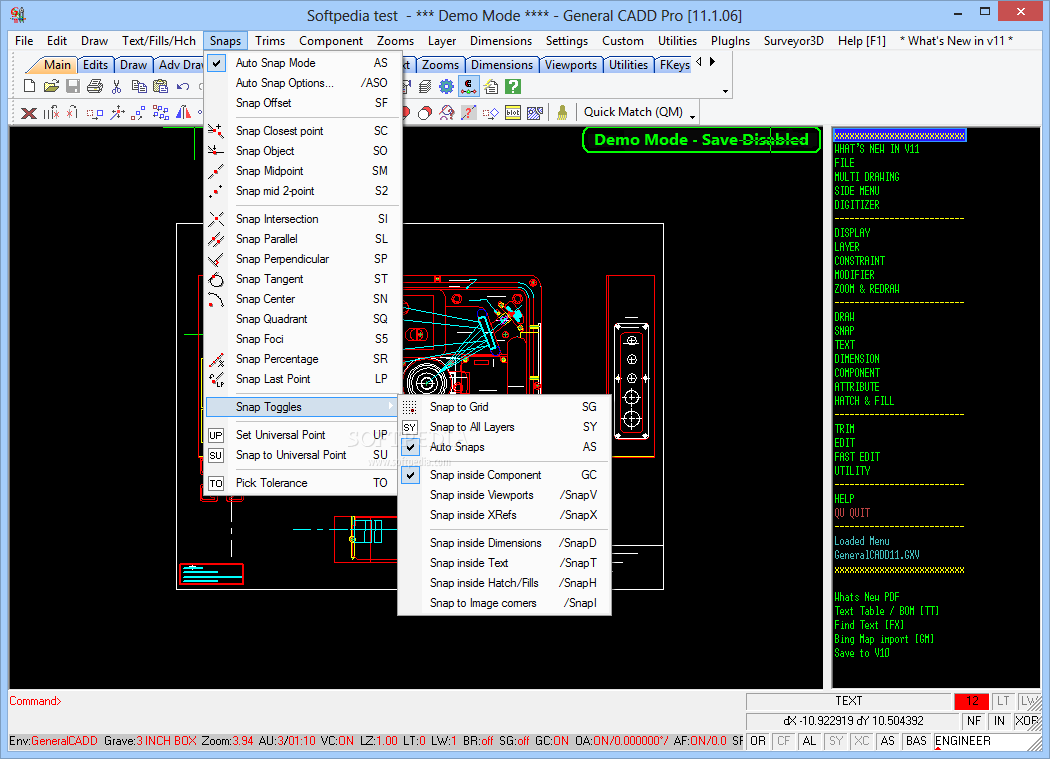Viewport: 1050px width, 759px height.
Task: Click the Cut scissors icon
Action: click(117, 86)
